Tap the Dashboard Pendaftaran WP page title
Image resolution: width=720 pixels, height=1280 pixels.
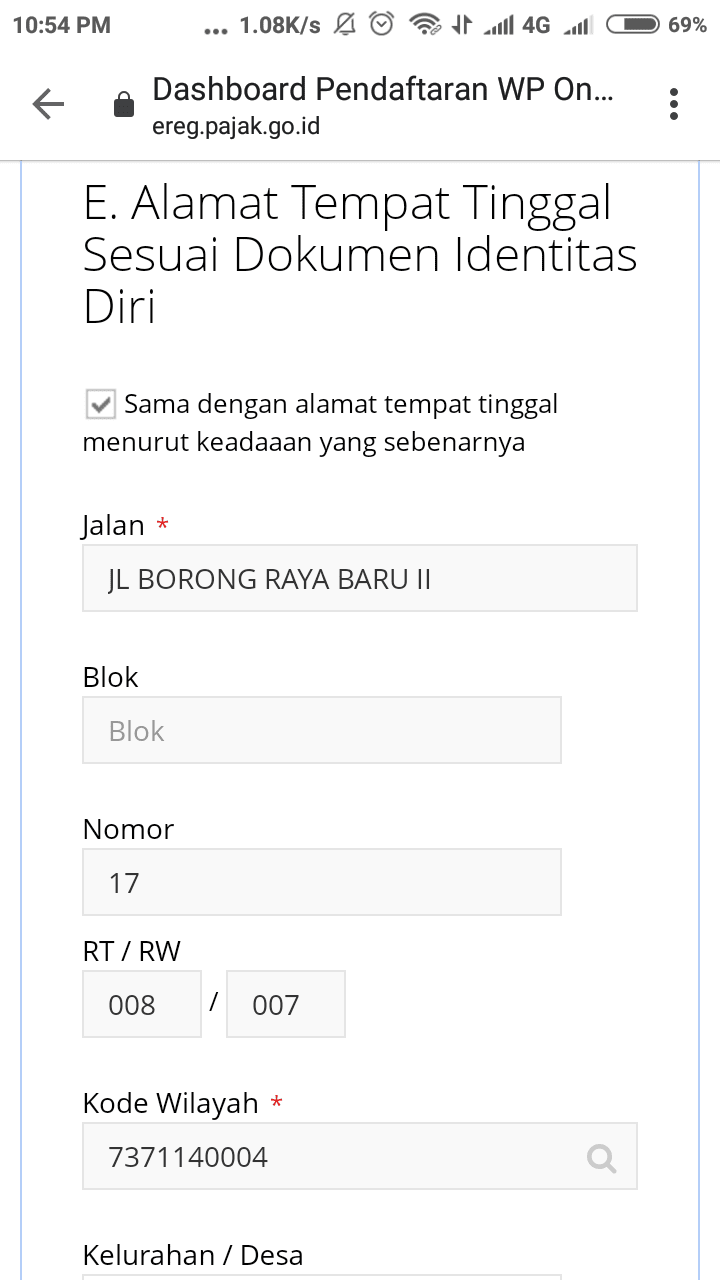[383, 90]
